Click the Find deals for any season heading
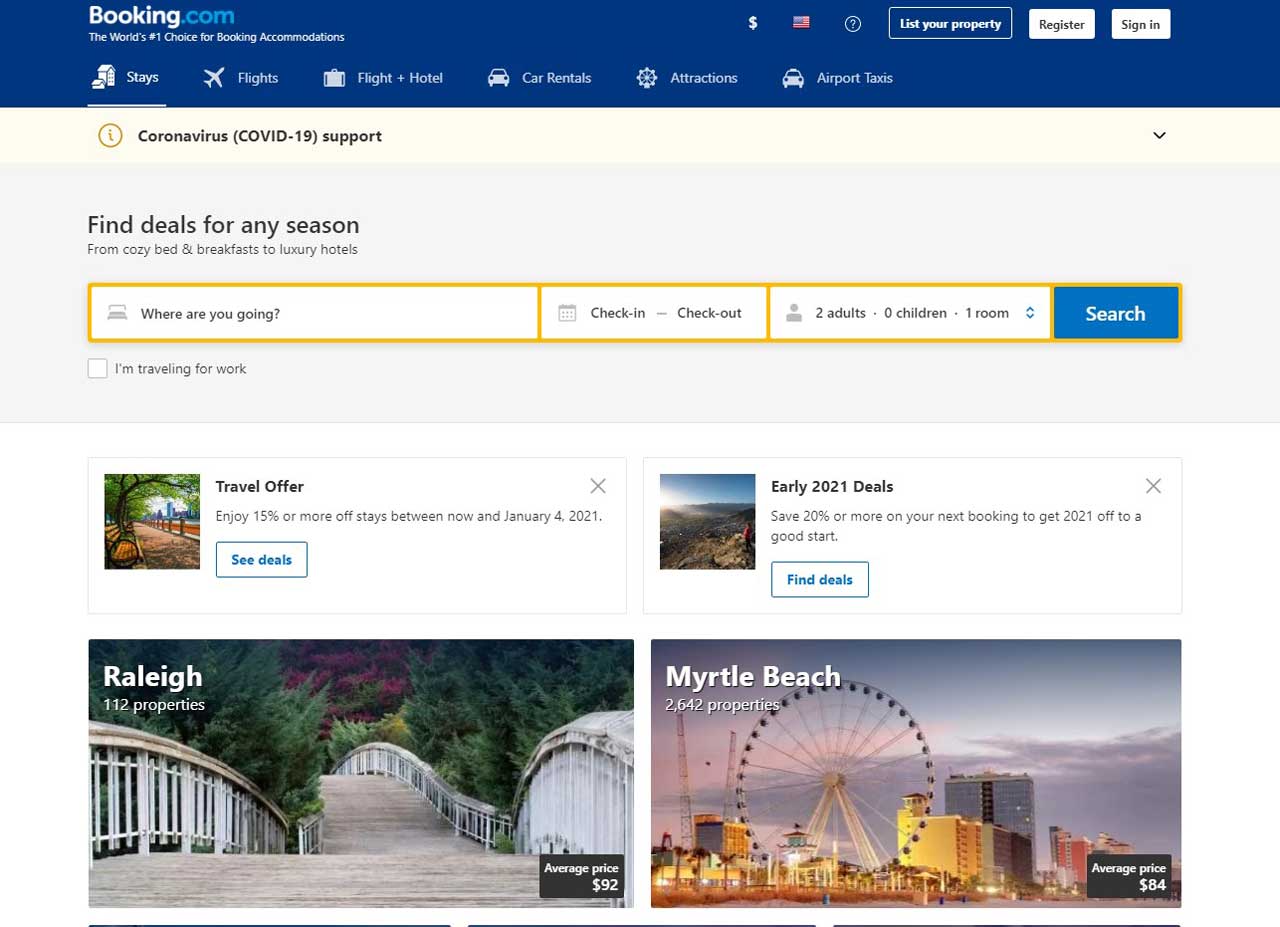Screen dimensions: 1280x927 223,225
